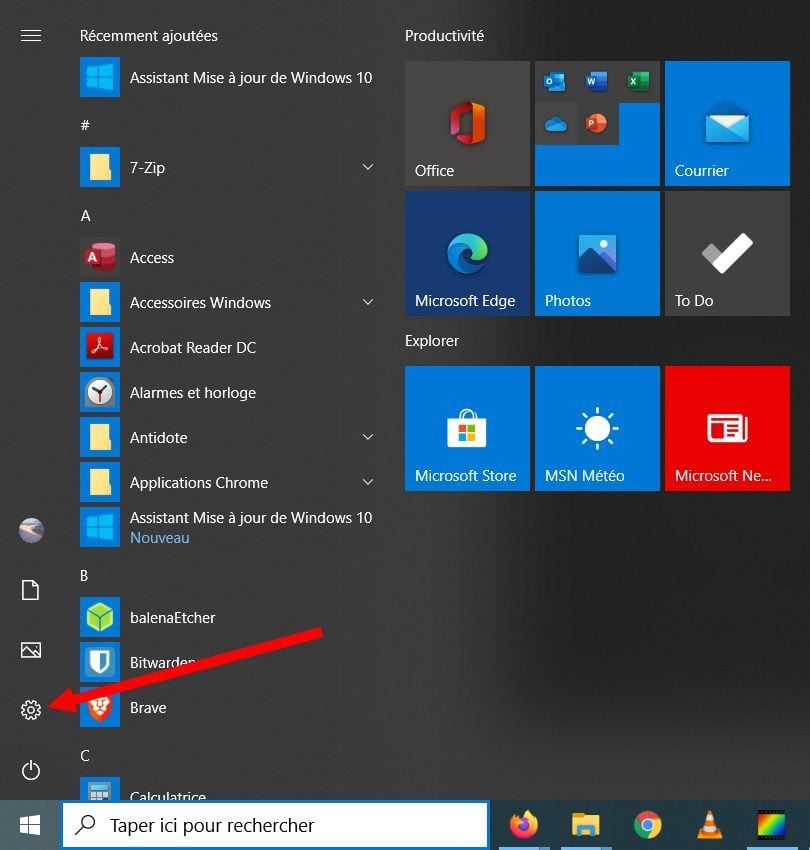This screenshot has width=810, height=850.
Task: Open OneDrive from the Office apps tile
Action: (x=555, y=124)
